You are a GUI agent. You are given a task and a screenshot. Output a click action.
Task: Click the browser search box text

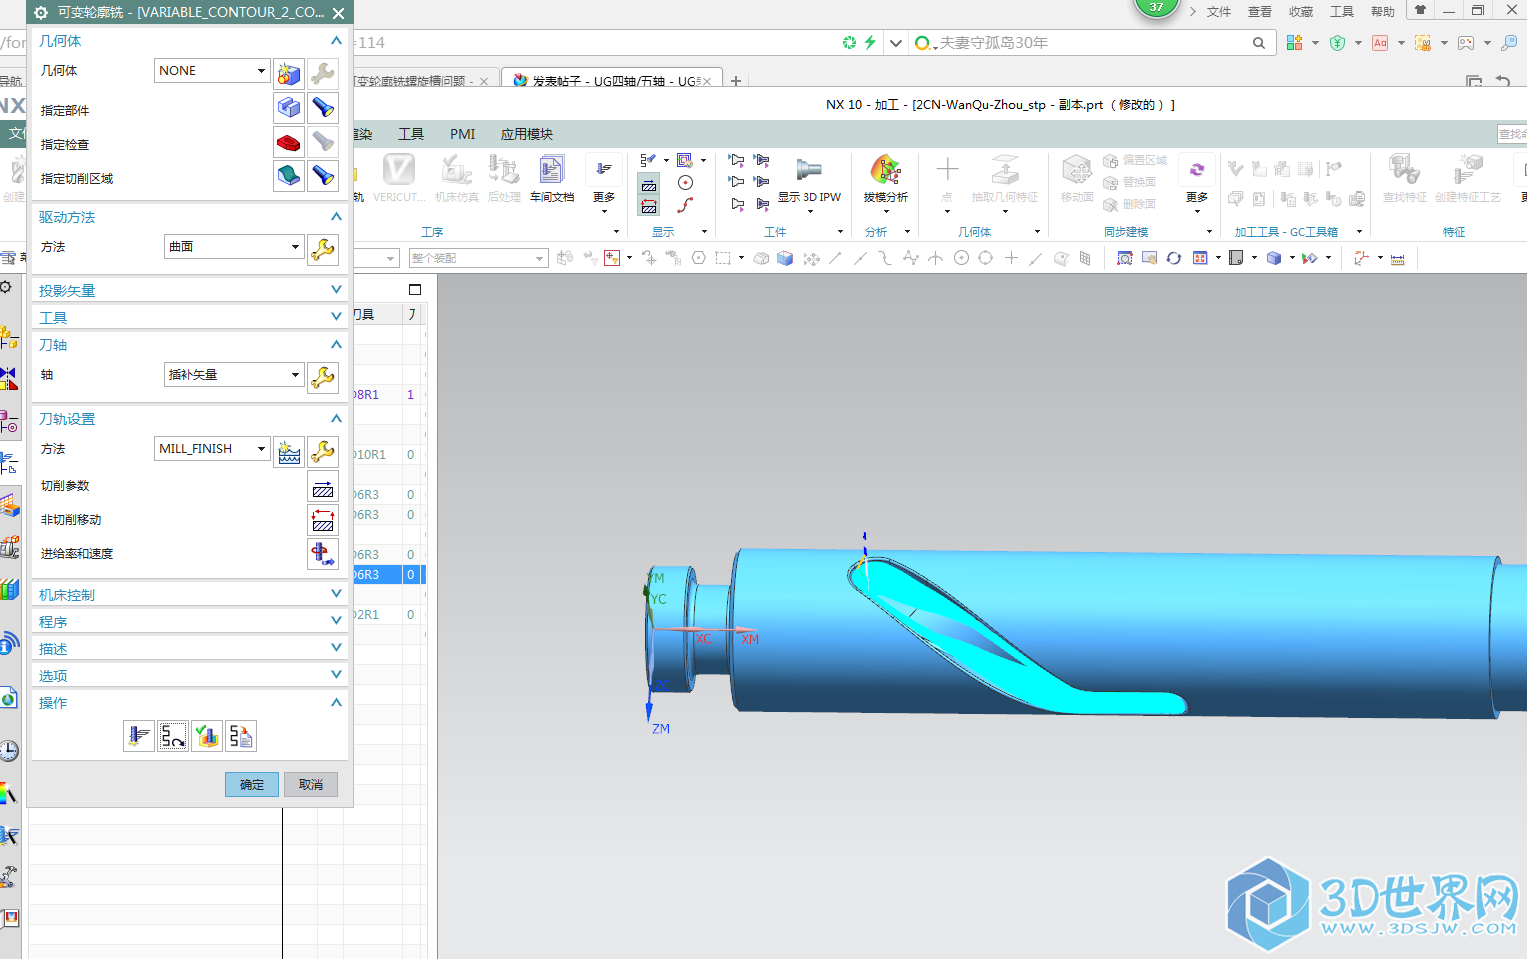point(993,43)
